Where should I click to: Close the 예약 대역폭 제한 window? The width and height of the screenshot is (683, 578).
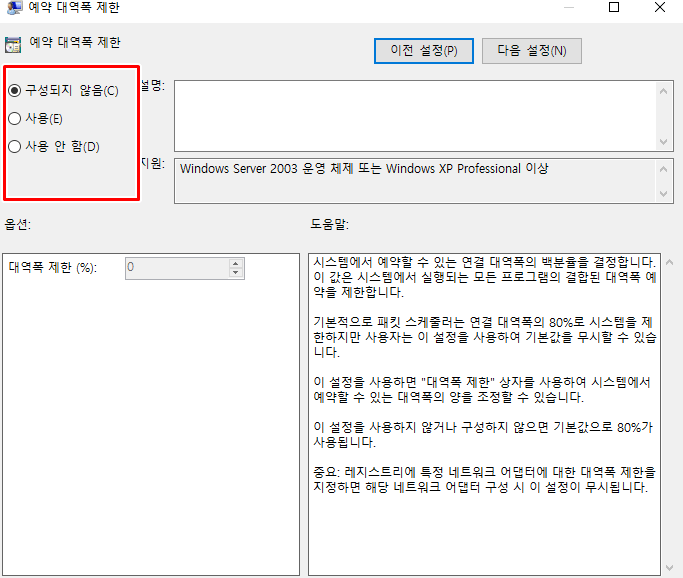coord(660,7)
